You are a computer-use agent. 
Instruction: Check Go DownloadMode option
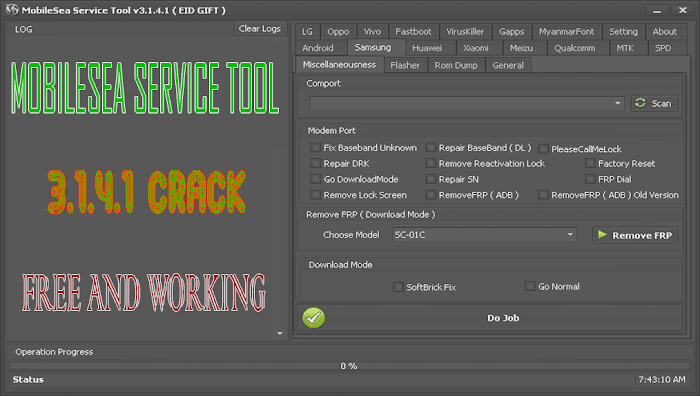tap(315, 179)
